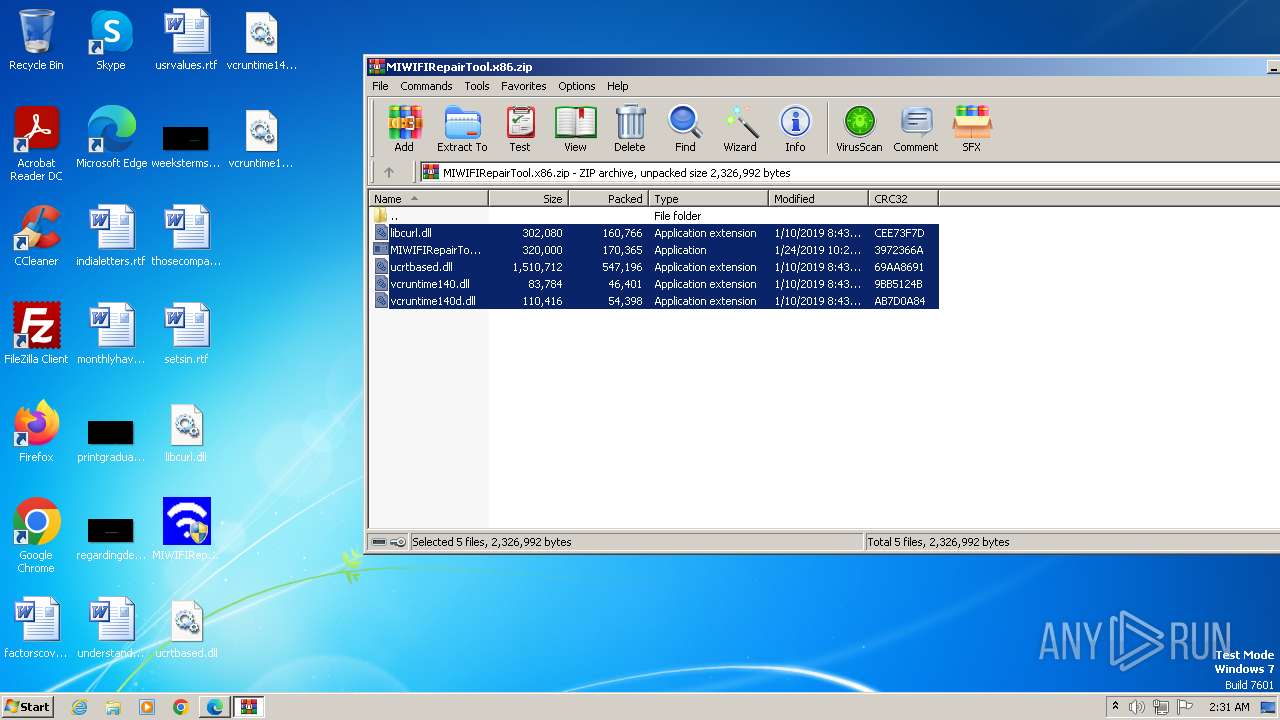Select Google Chrome desktop shortcut
This screenshot has height=720, width=1280.
point(36,536)
